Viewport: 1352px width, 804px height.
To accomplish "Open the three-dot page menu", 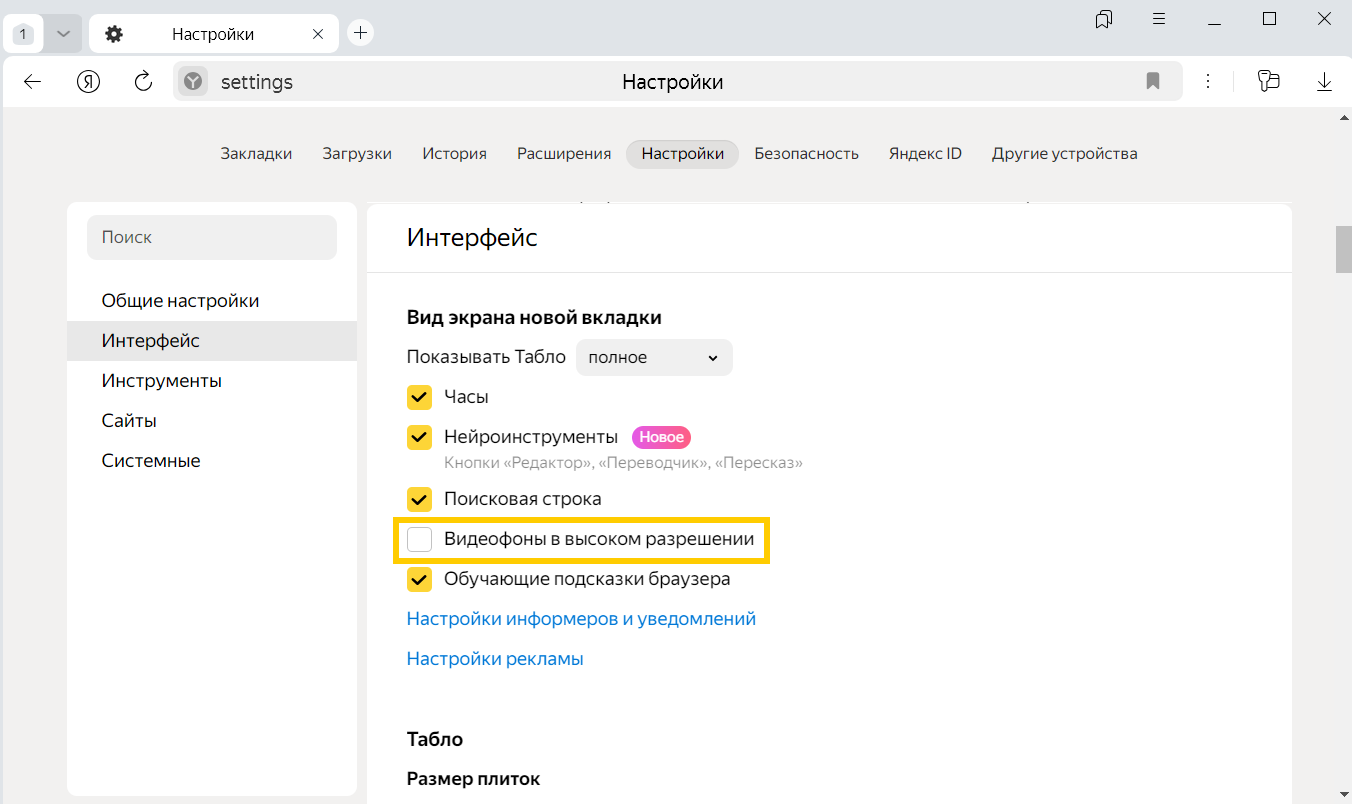I will (x=1208, y=82).
